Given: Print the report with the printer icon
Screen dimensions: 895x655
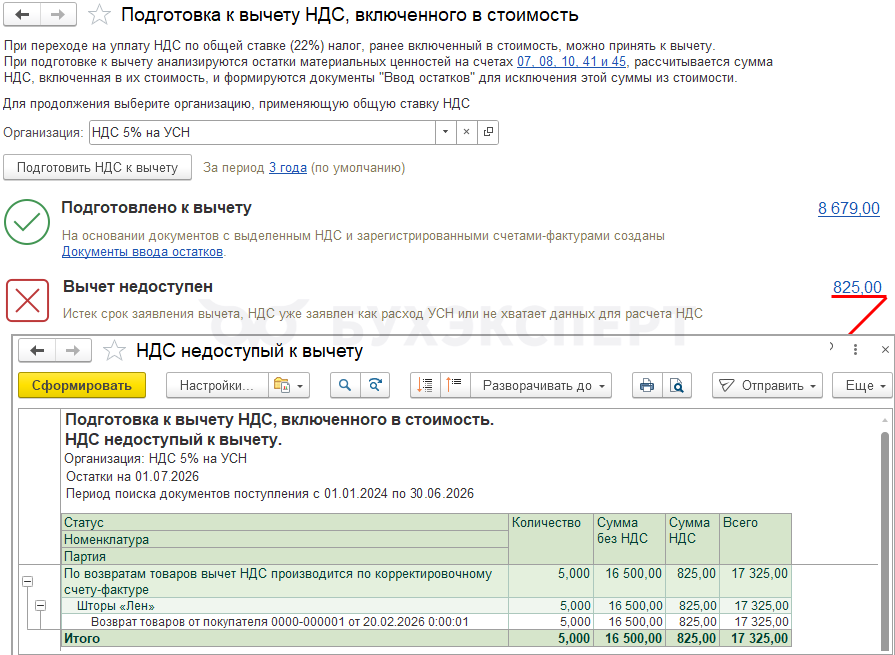Looking at the screenshot, I should coord(647,386).
